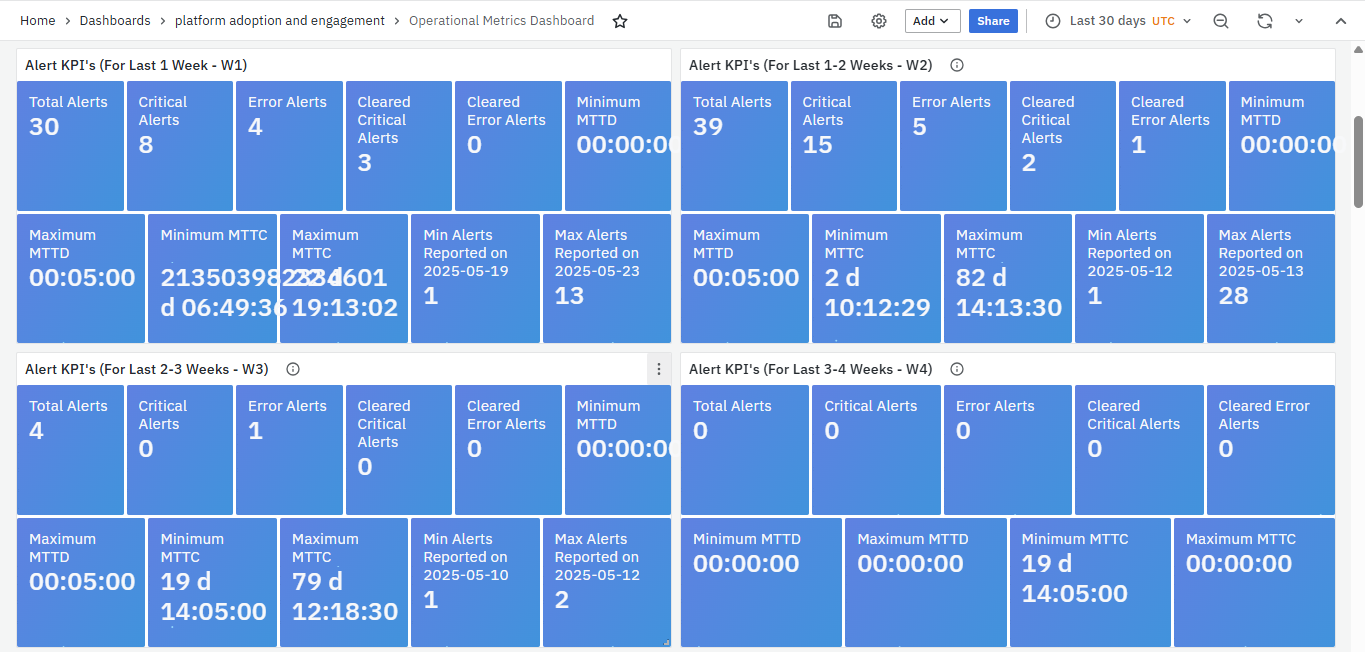Click the save dashboard icon
The height and width of the screenshot is (652, 1365).
(x=835, y=21)
